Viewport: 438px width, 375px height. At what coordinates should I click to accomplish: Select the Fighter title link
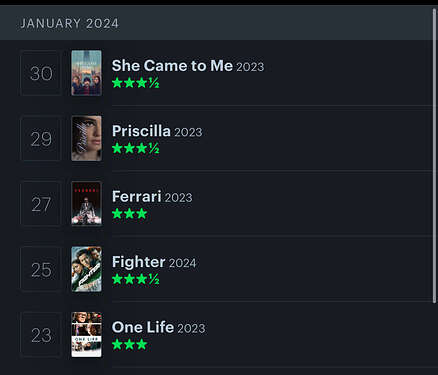pos(138,262)
